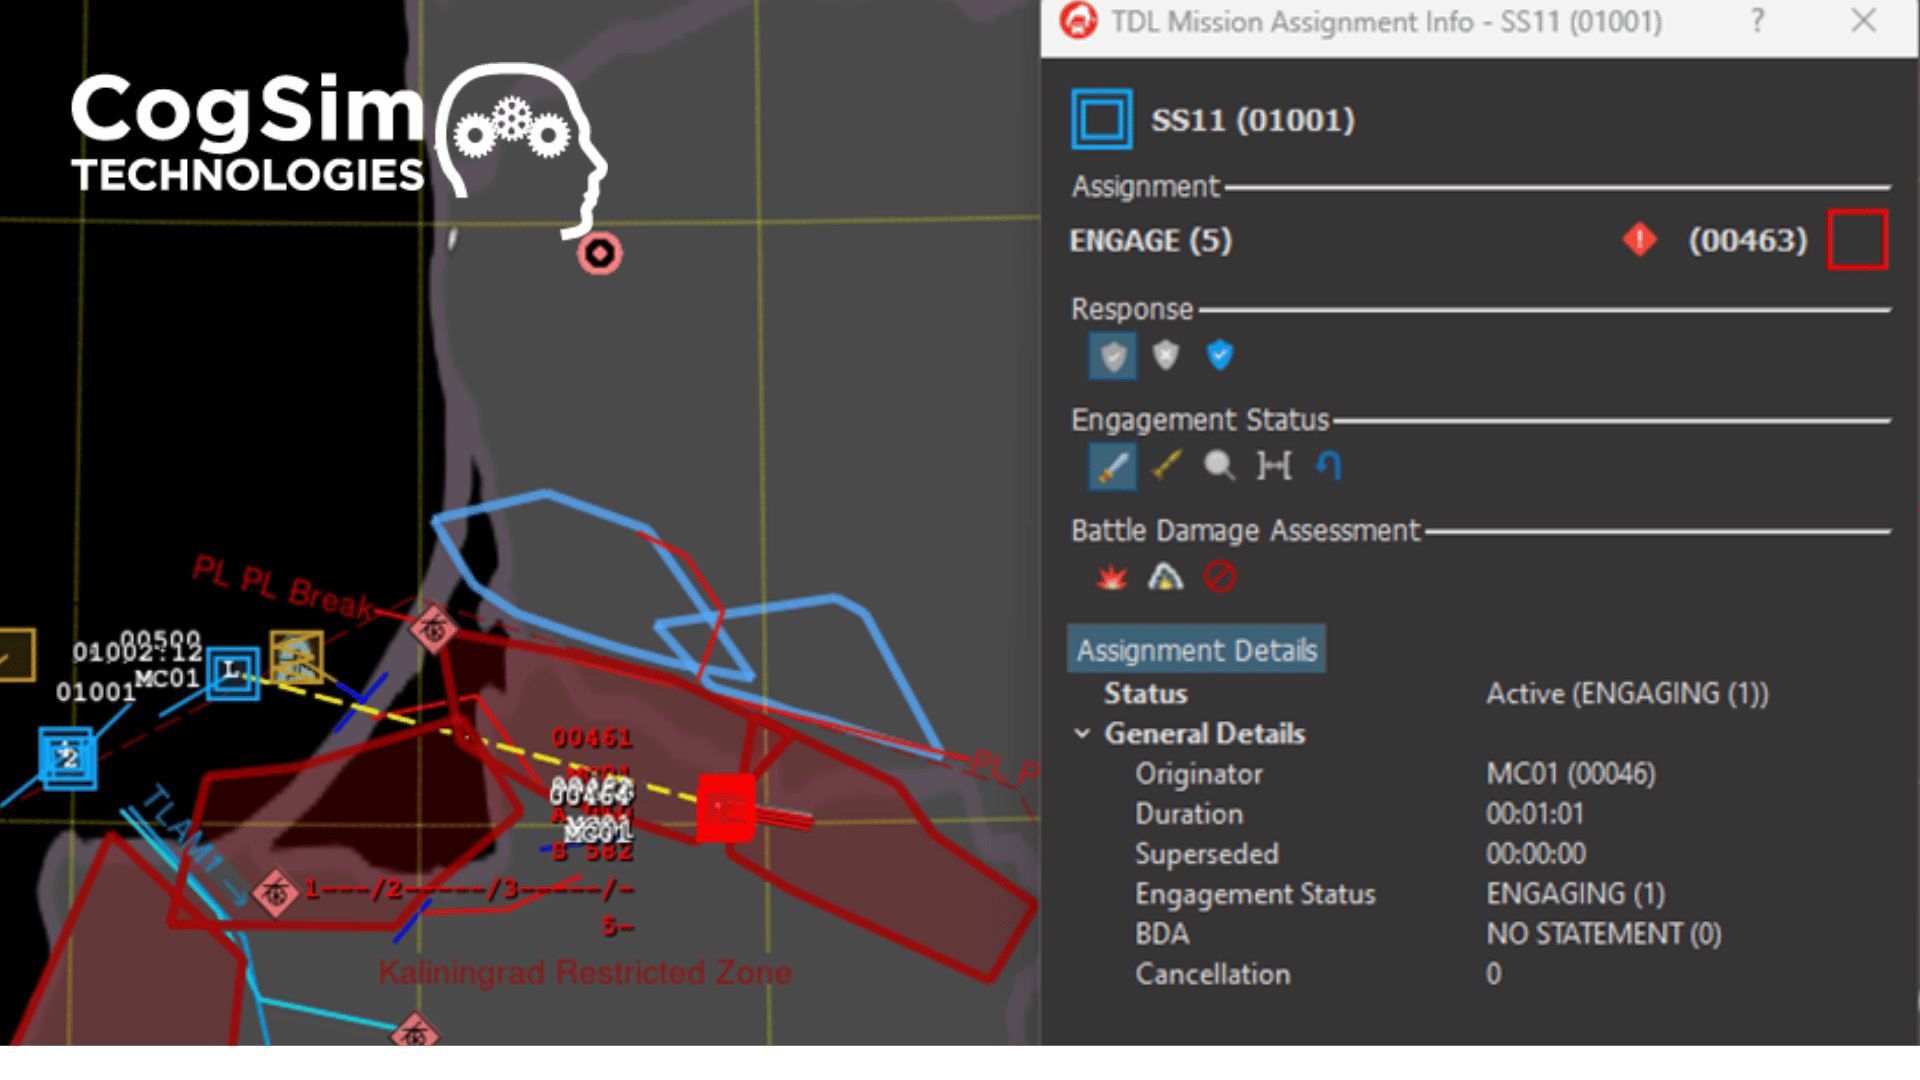1920x1080 pixels.
Task: Click the arch with spark BDA icon
Action: (1166, 577)
